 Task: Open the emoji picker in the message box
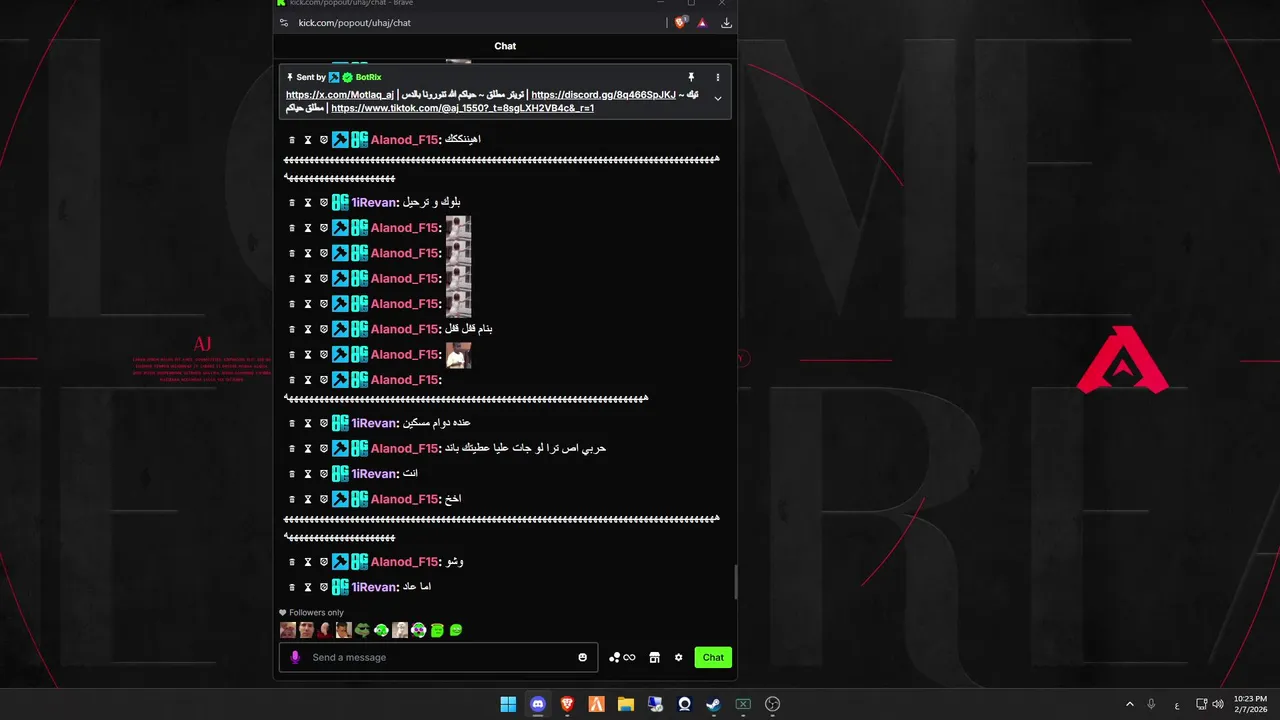pos(583,657)
